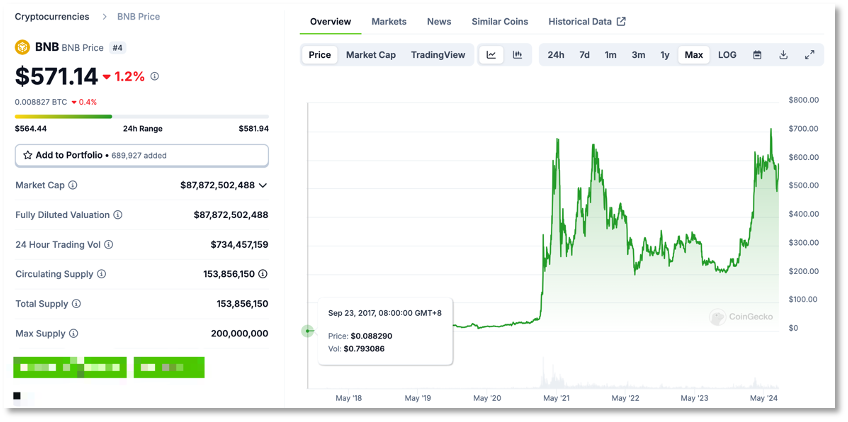848x422 pixels.
Task: Switch to candlestick chart icon
Action: pos(518,55)
